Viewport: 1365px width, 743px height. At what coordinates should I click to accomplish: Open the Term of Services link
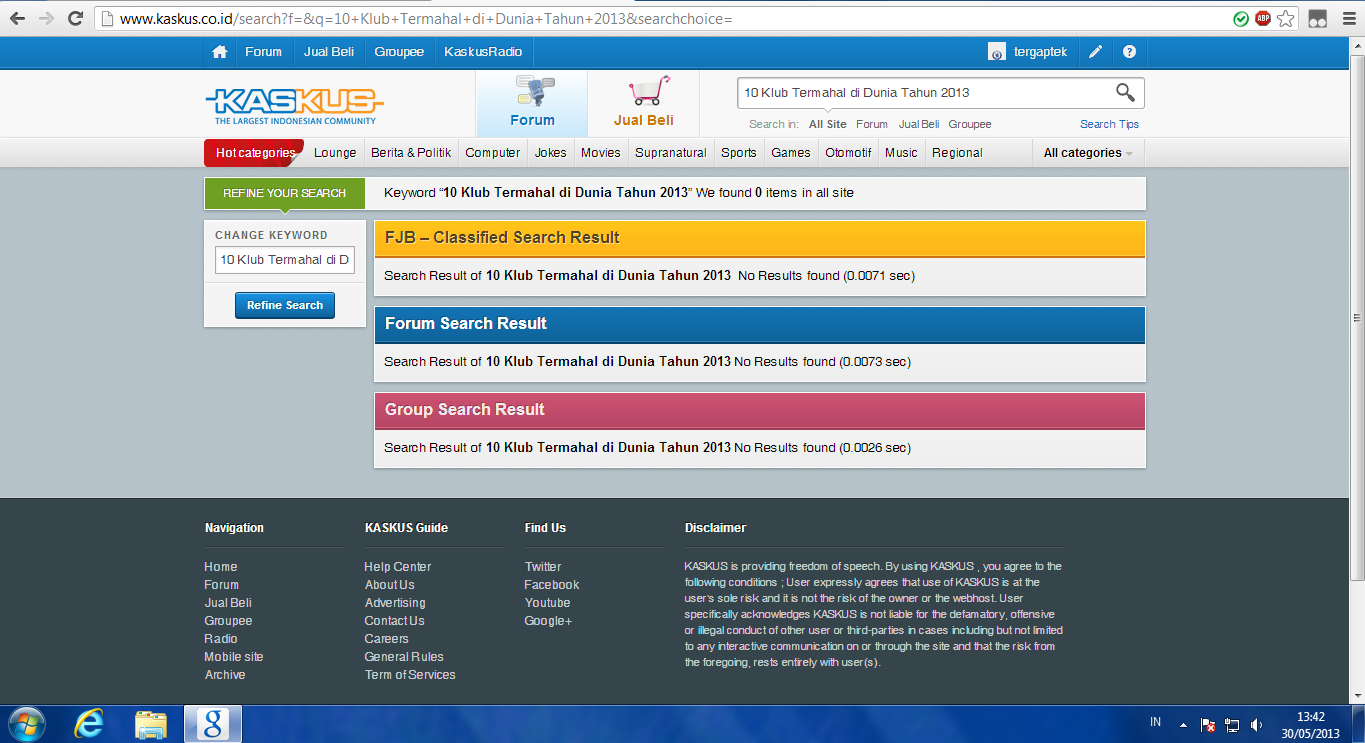coord(410,675)
